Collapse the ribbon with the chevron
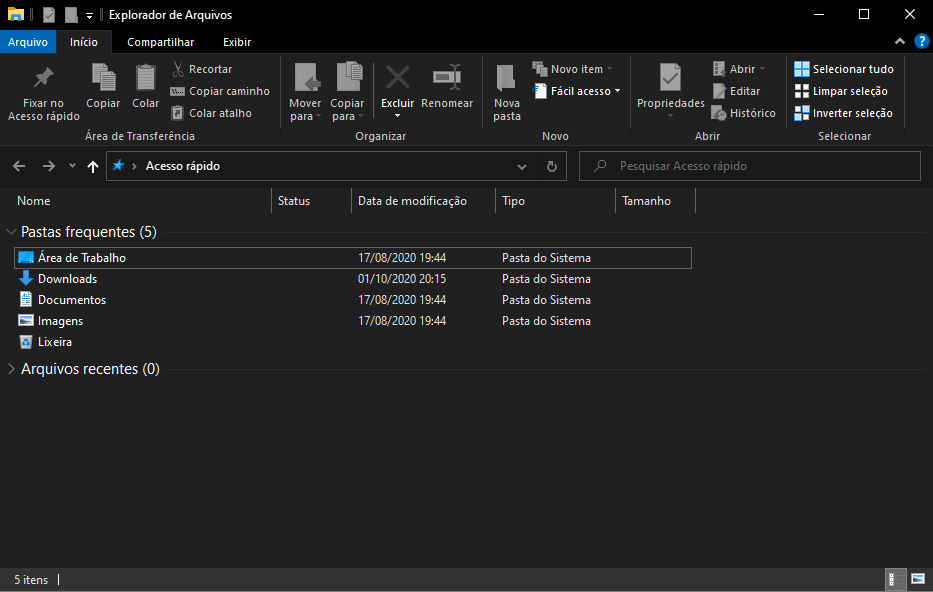The image size is (933, 592). pyautogui.click(x=900, y=42)
